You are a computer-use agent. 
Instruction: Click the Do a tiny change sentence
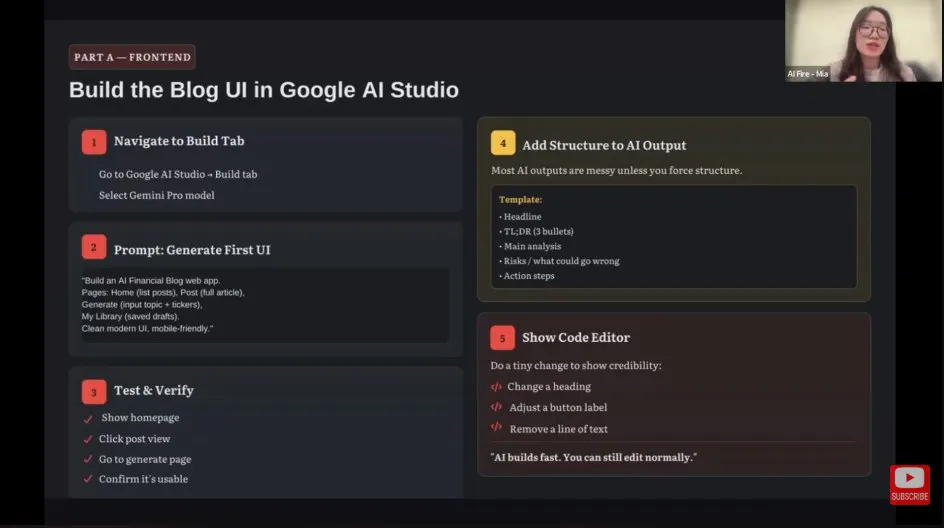(576, 365)
